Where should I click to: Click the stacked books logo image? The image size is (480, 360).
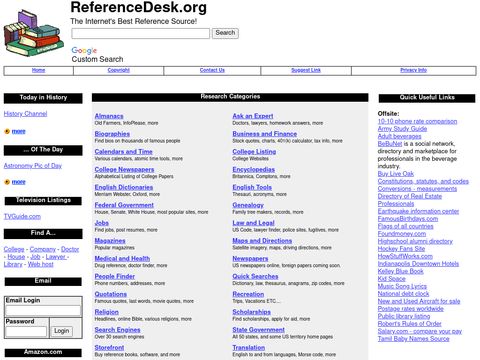(x=33, y=33)
